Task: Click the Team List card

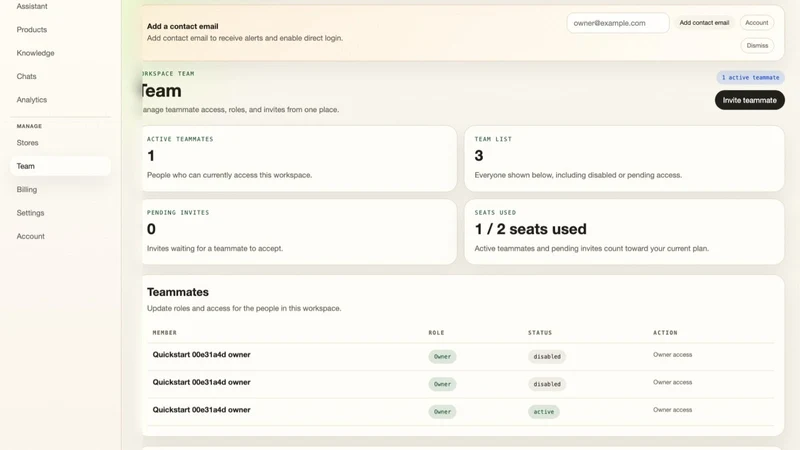Action: 624,159
